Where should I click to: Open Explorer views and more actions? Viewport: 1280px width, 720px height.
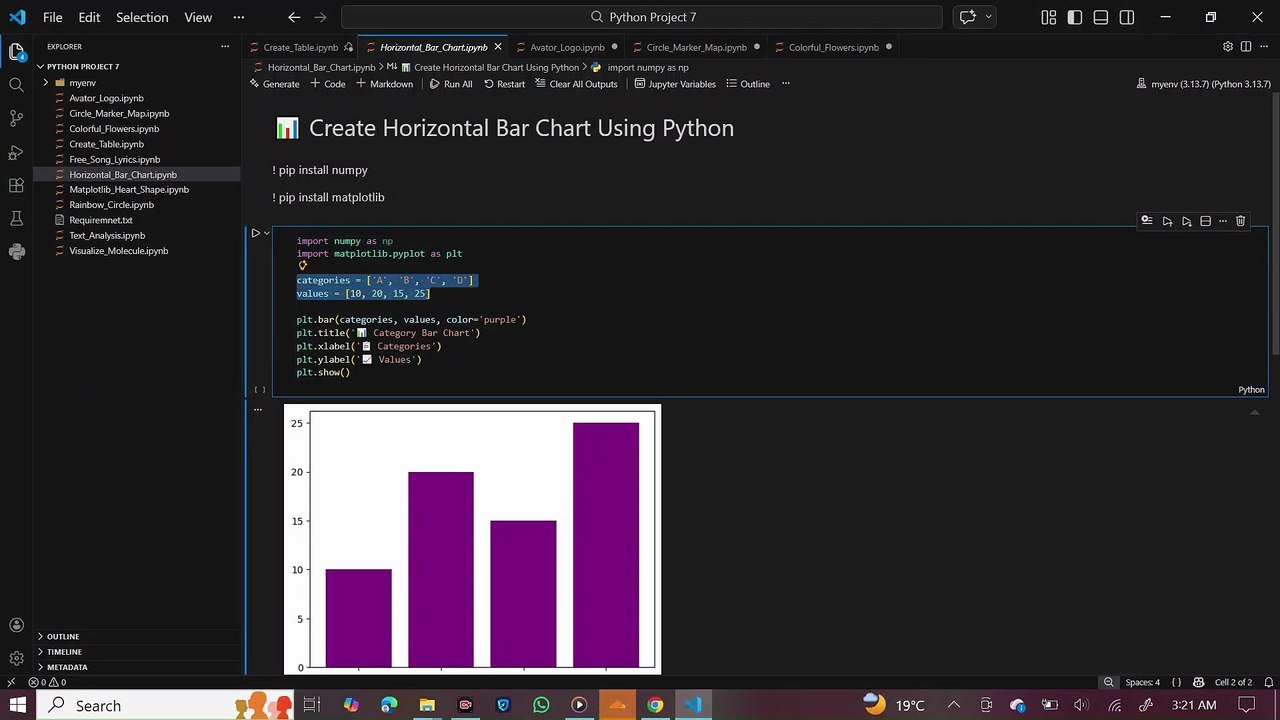click(225, 47)
